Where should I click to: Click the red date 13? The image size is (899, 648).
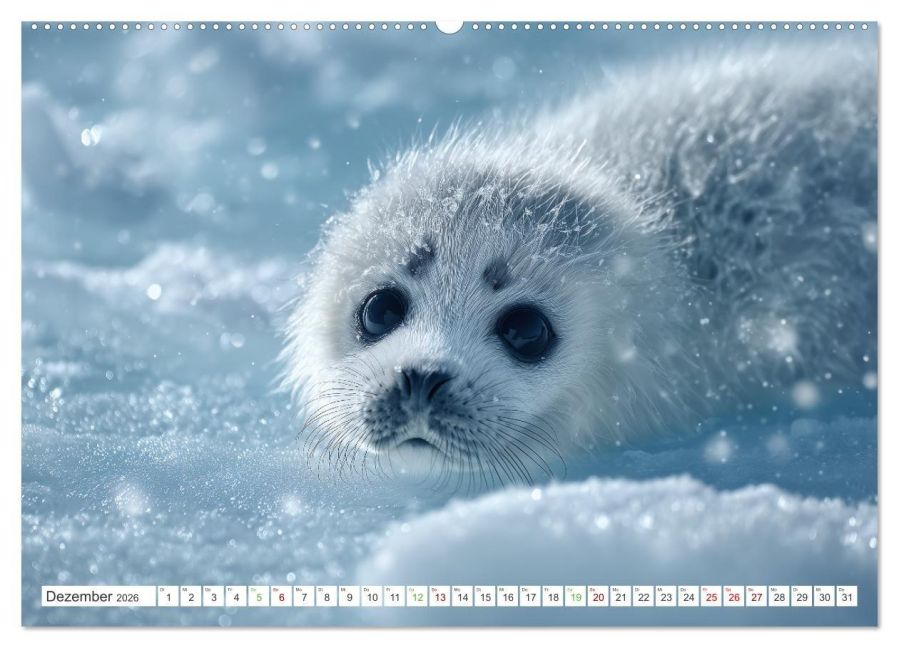tap(440, 596)
